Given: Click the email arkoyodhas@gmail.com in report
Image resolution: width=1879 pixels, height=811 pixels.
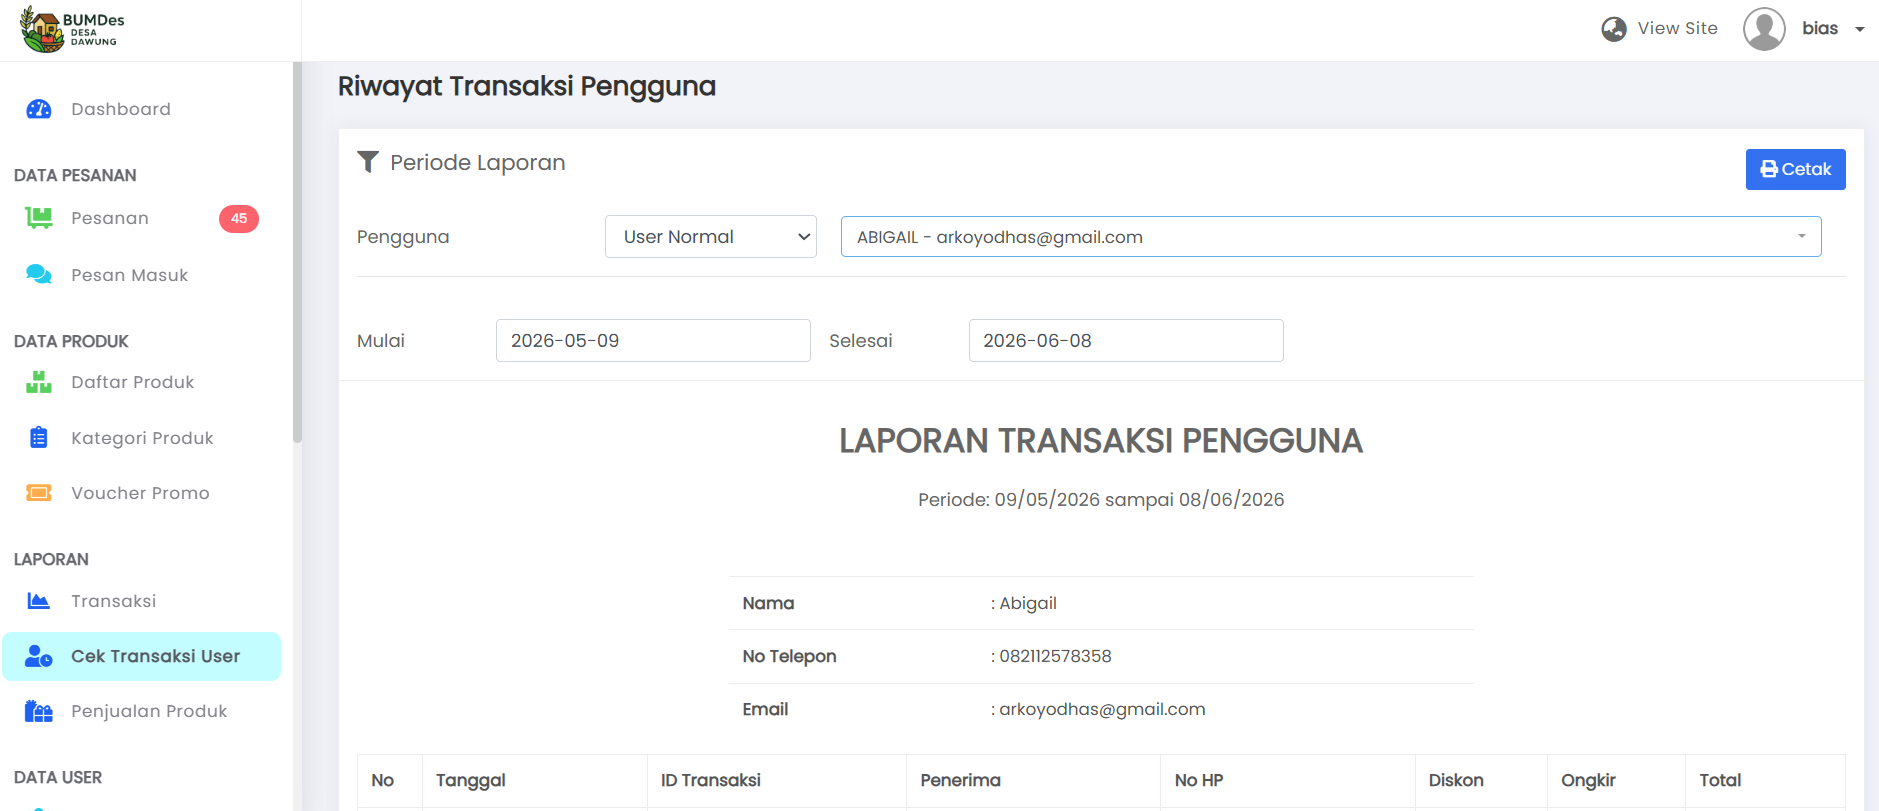Looking at the screenshot, I should (x=1102, y=709).
